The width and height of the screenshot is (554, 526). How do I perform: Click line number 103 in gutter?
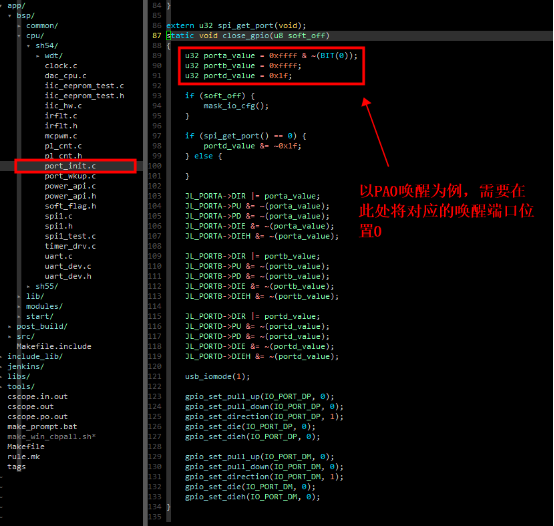[x=155, y=196]
